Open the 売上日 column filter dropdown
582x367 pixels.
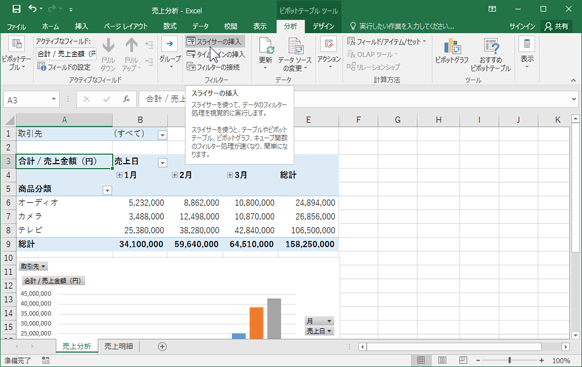(162, 163)
